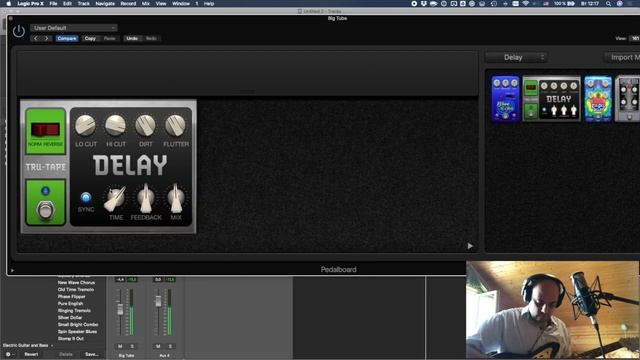
Task: Select Small Bright Combo patch
Action: click(x=78, y=324)
